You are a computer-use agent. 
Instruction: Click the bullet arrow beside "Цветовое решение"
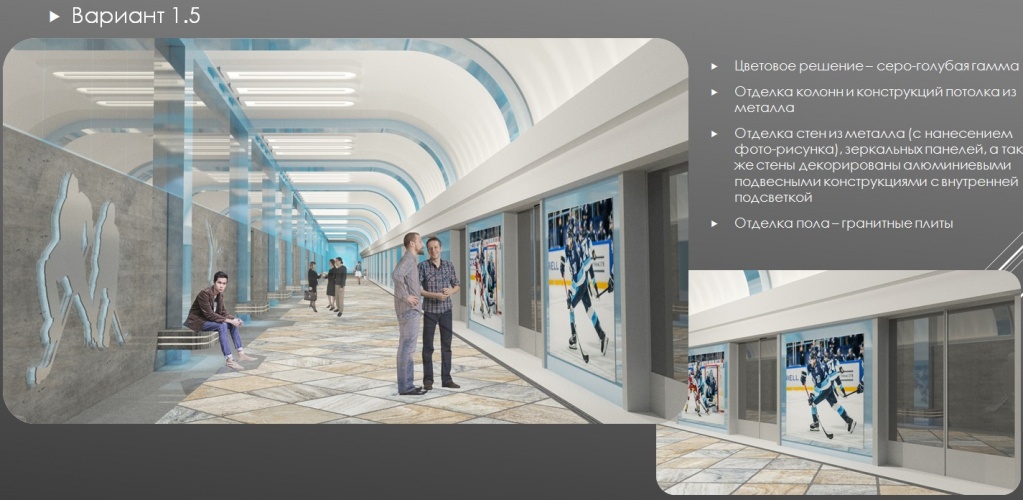[714, 66]
